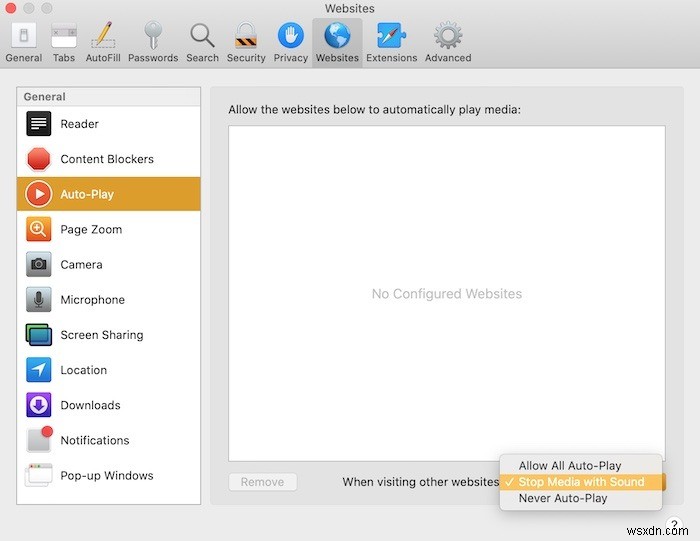Screen dimensions: 700x541
Task: Open the Search magnifier icon
Action: pos(202,35)
